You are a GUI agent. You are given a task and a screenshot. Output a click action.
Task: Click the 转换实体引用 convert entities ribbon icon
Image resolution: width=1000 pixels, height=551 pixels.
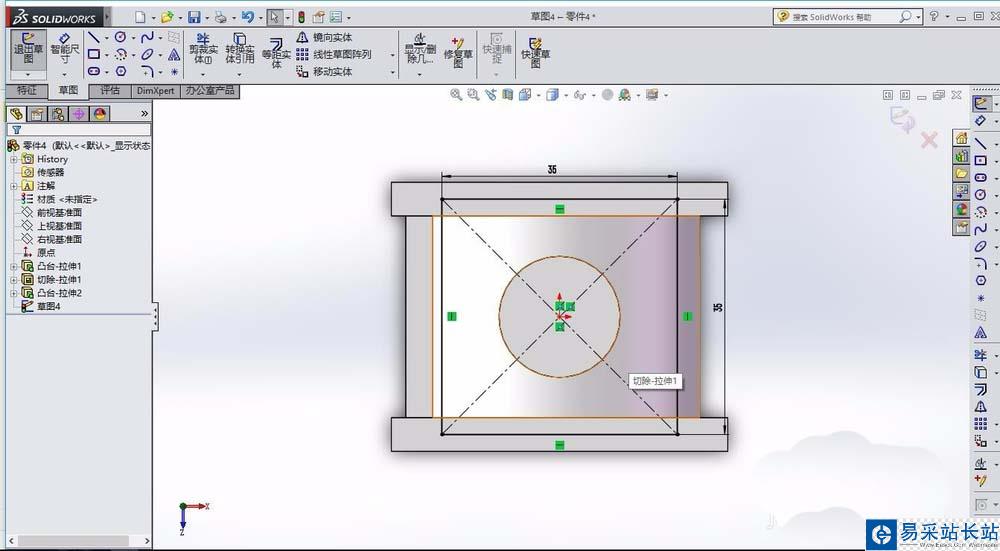pyautogui.click(x=240, y=48)
